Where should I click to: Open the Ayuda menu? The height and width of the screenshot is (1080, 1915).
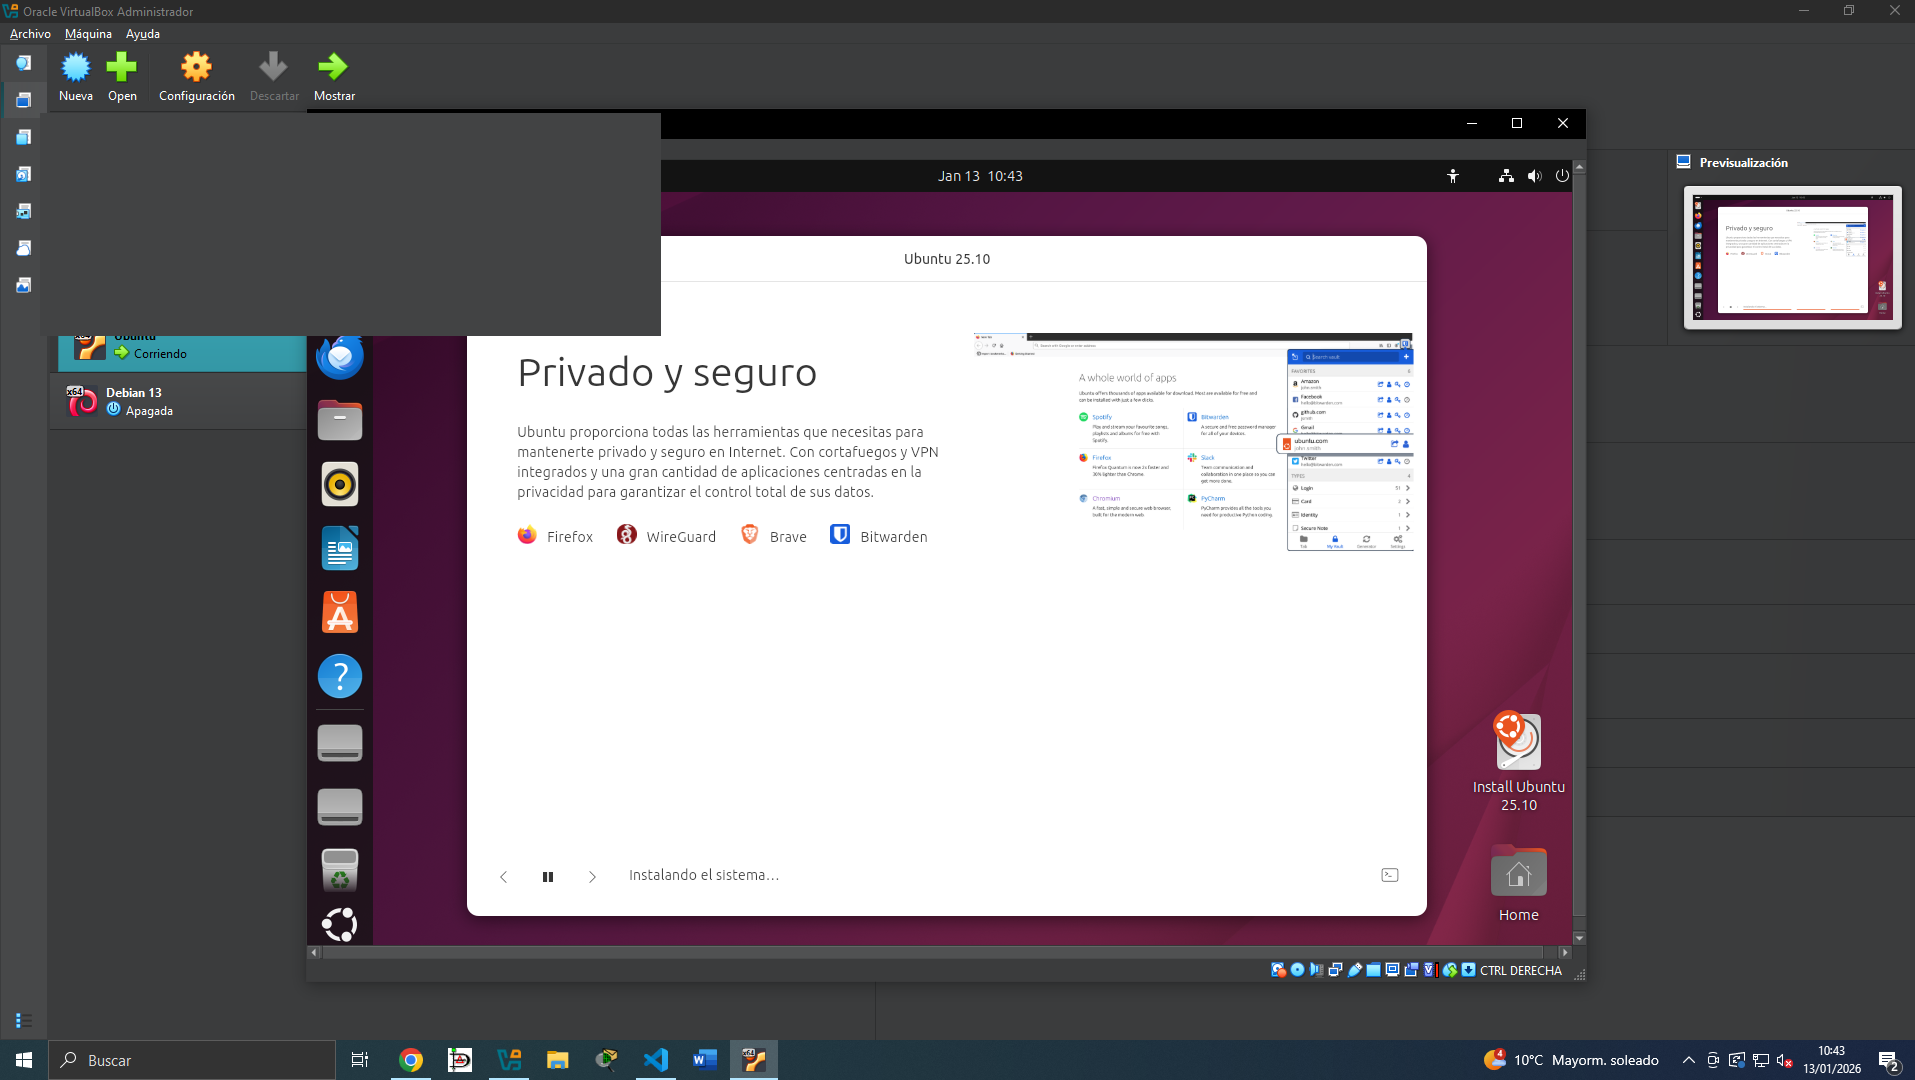click(x=143, y=33)
